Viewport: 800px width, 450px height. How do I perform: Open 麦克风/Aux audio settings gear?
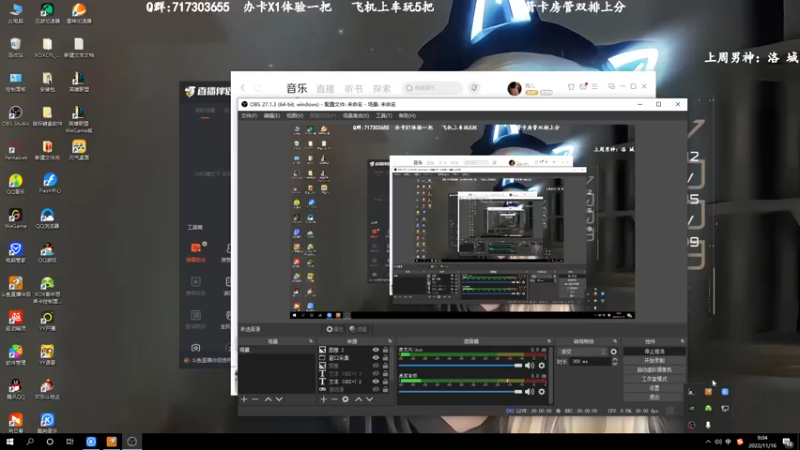tap(542, 365)
